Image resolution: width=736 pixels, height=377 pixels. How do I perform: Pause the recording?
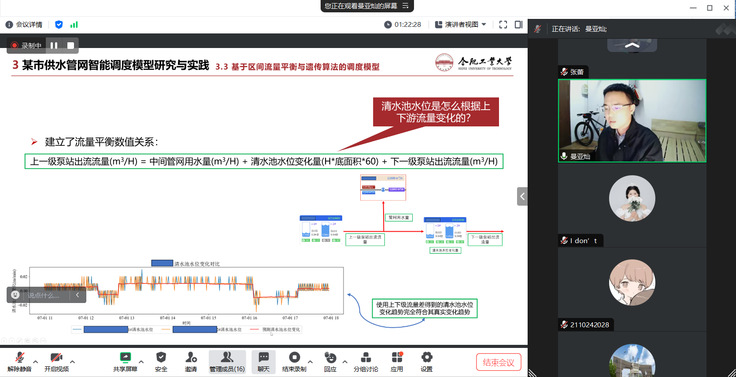tap(54, 46)
